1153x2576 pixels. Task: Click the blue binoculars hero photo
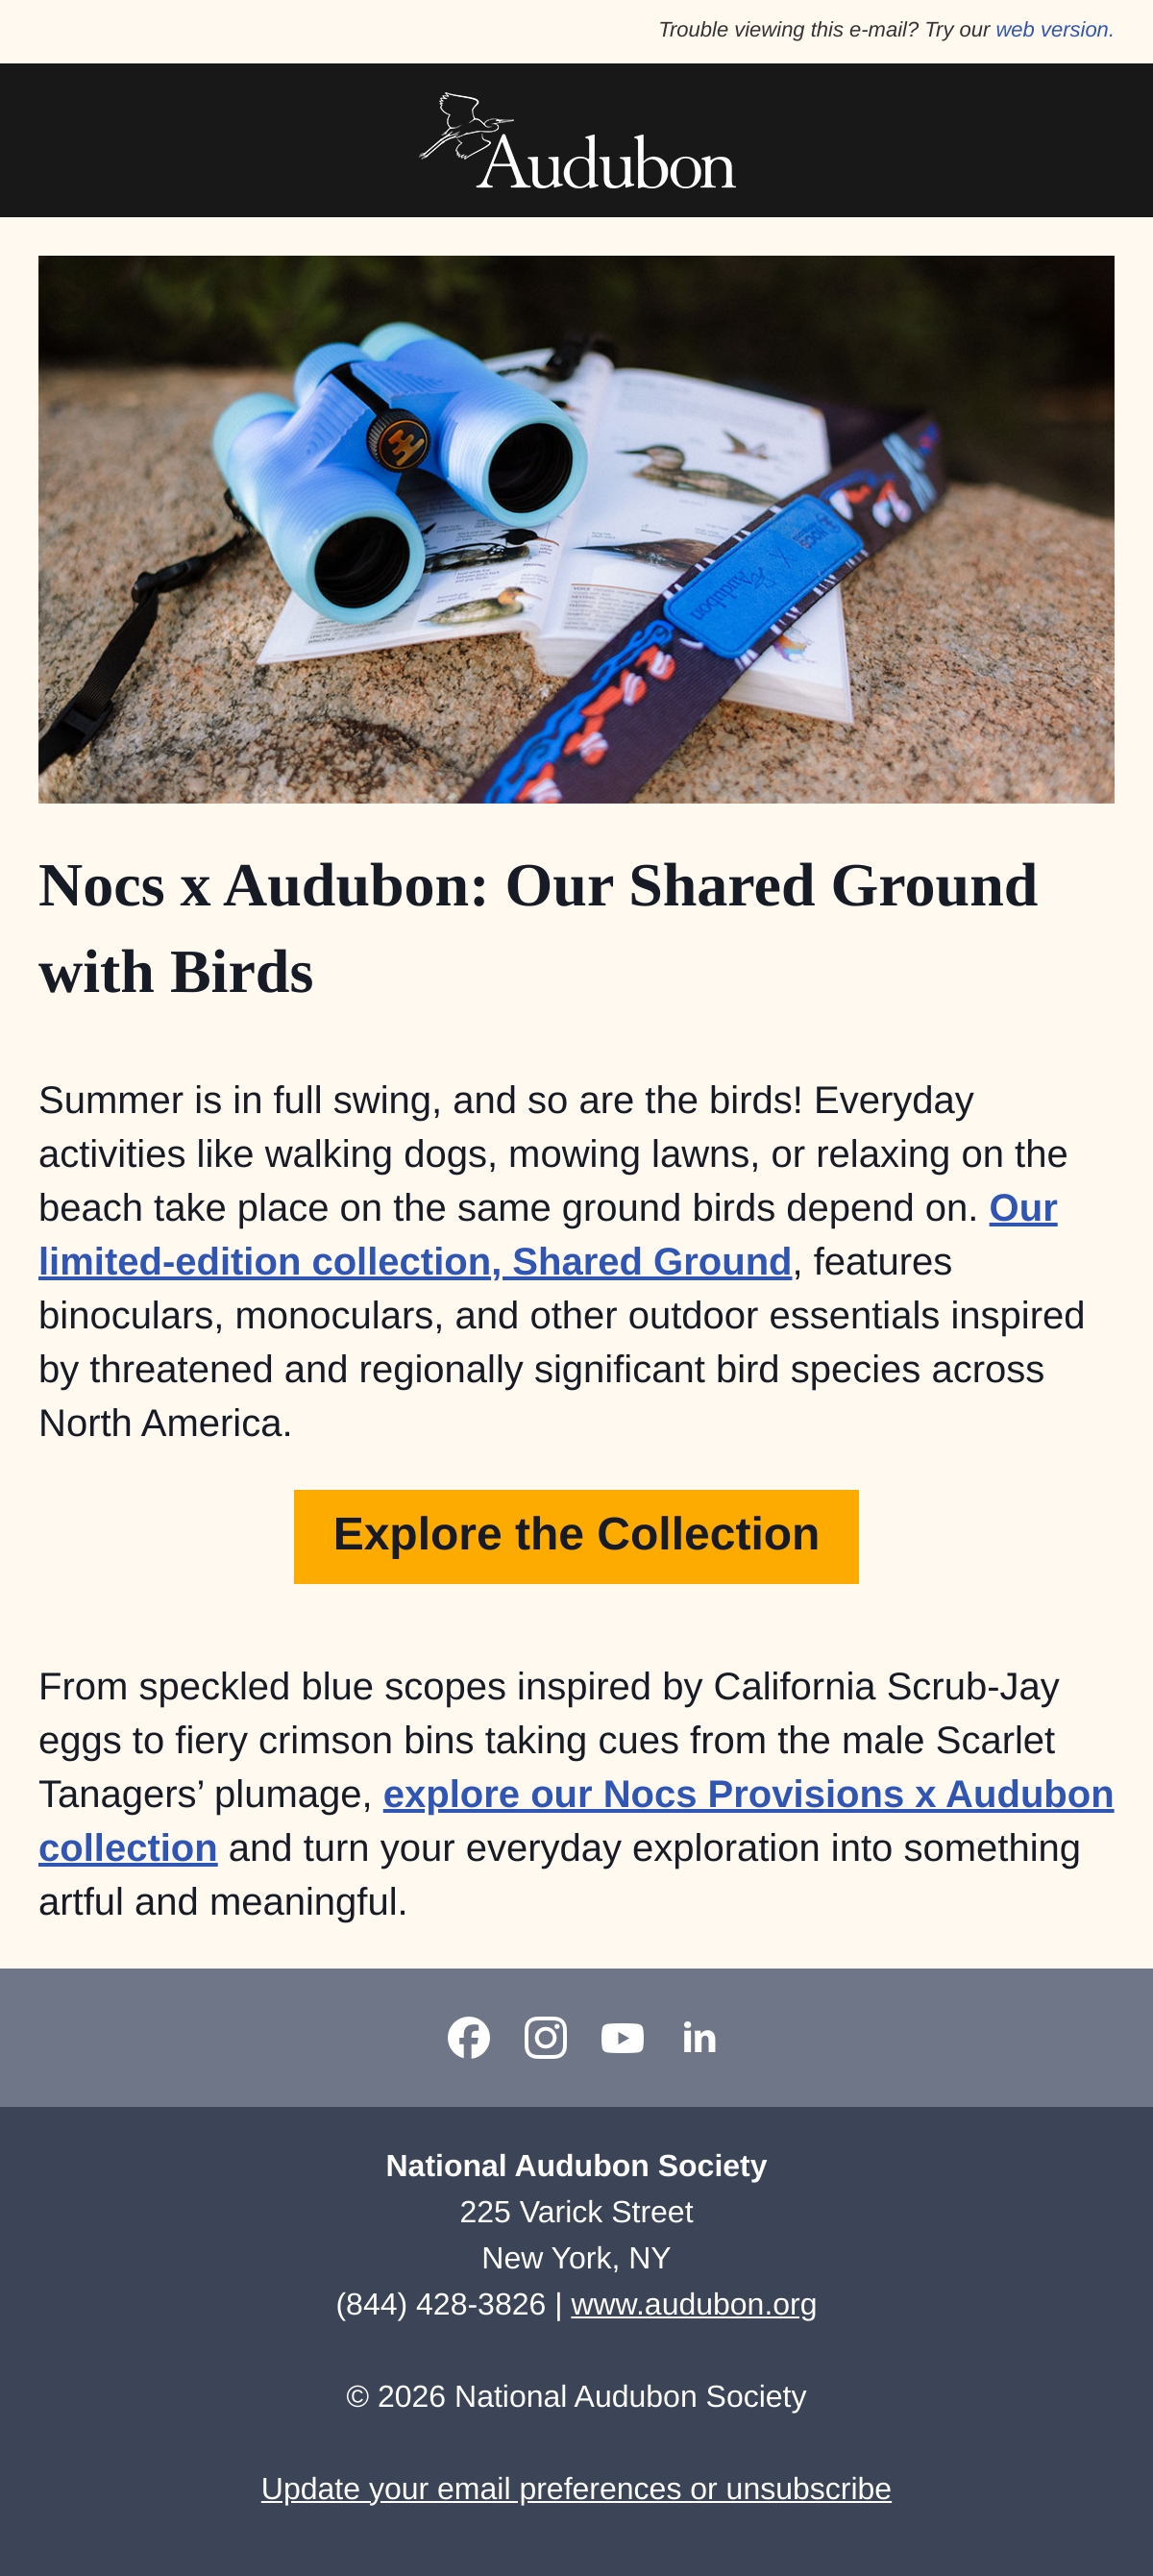[576, 529]
